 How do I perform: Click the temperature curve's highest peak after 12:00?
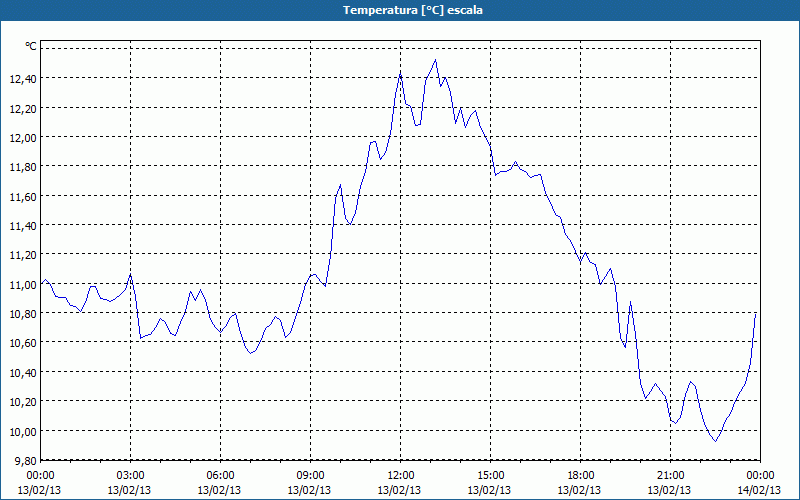click(x=435, y=60)
